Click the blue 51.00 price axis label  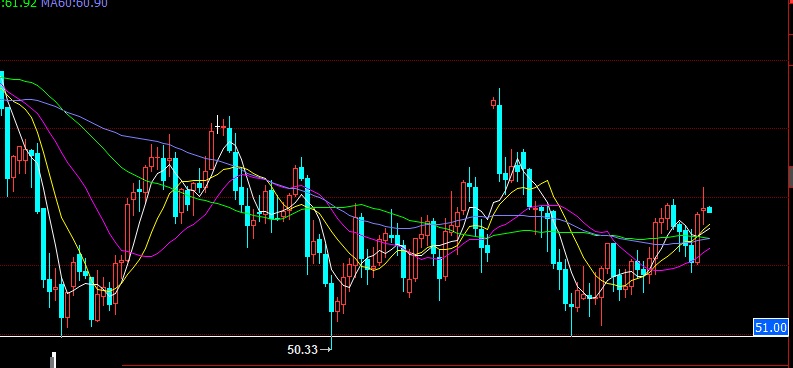771,328
